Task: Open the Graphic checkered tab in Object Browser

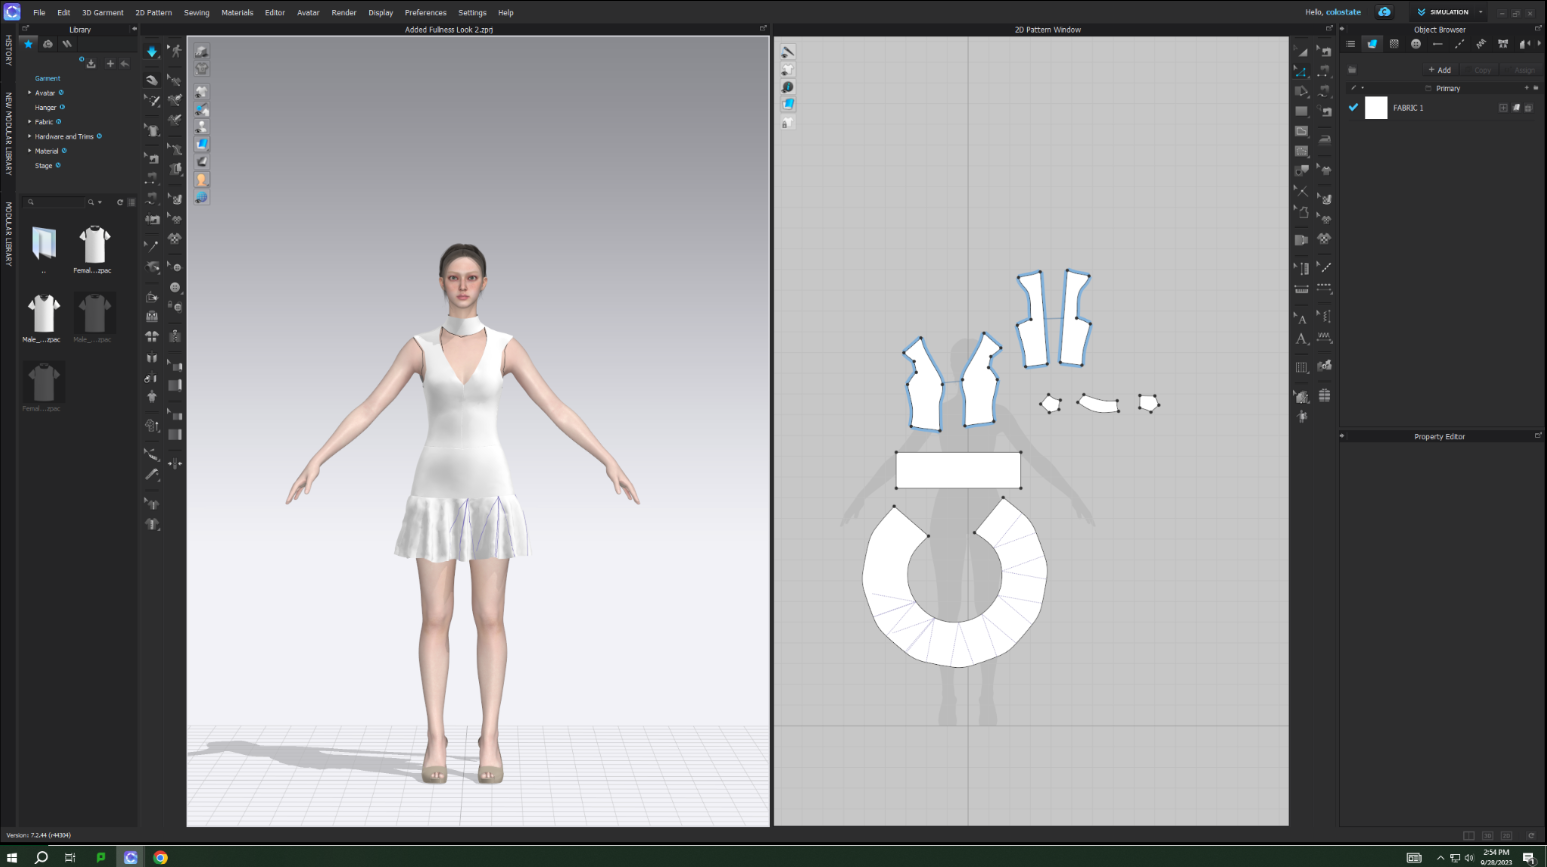Action: point(1394,44)
